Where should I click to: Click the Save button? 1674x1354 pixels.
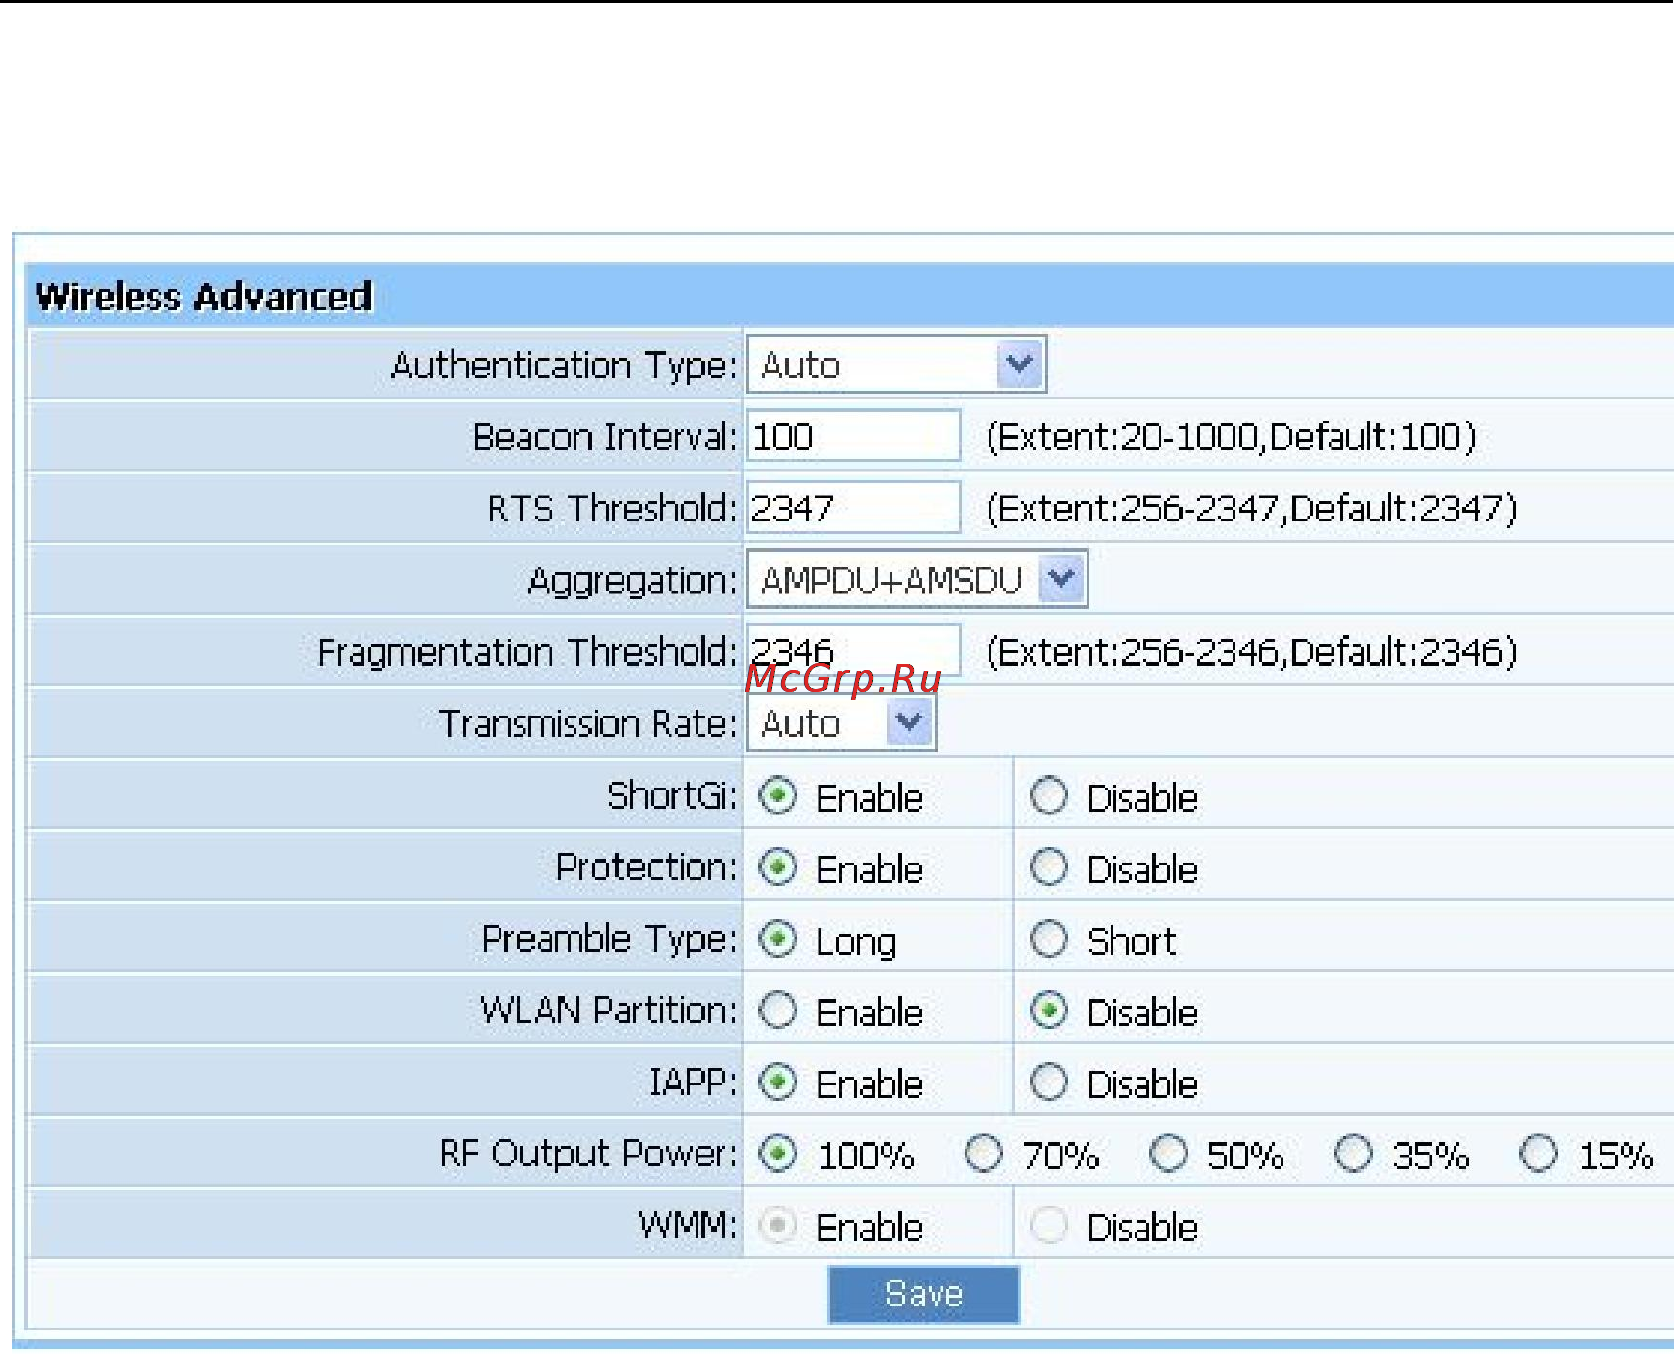point(924,1294)
